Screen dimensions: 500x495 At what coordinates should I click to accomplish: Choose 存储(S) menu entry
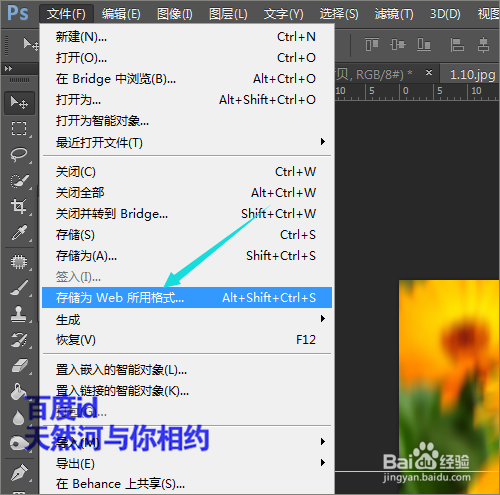pos(187,235)
